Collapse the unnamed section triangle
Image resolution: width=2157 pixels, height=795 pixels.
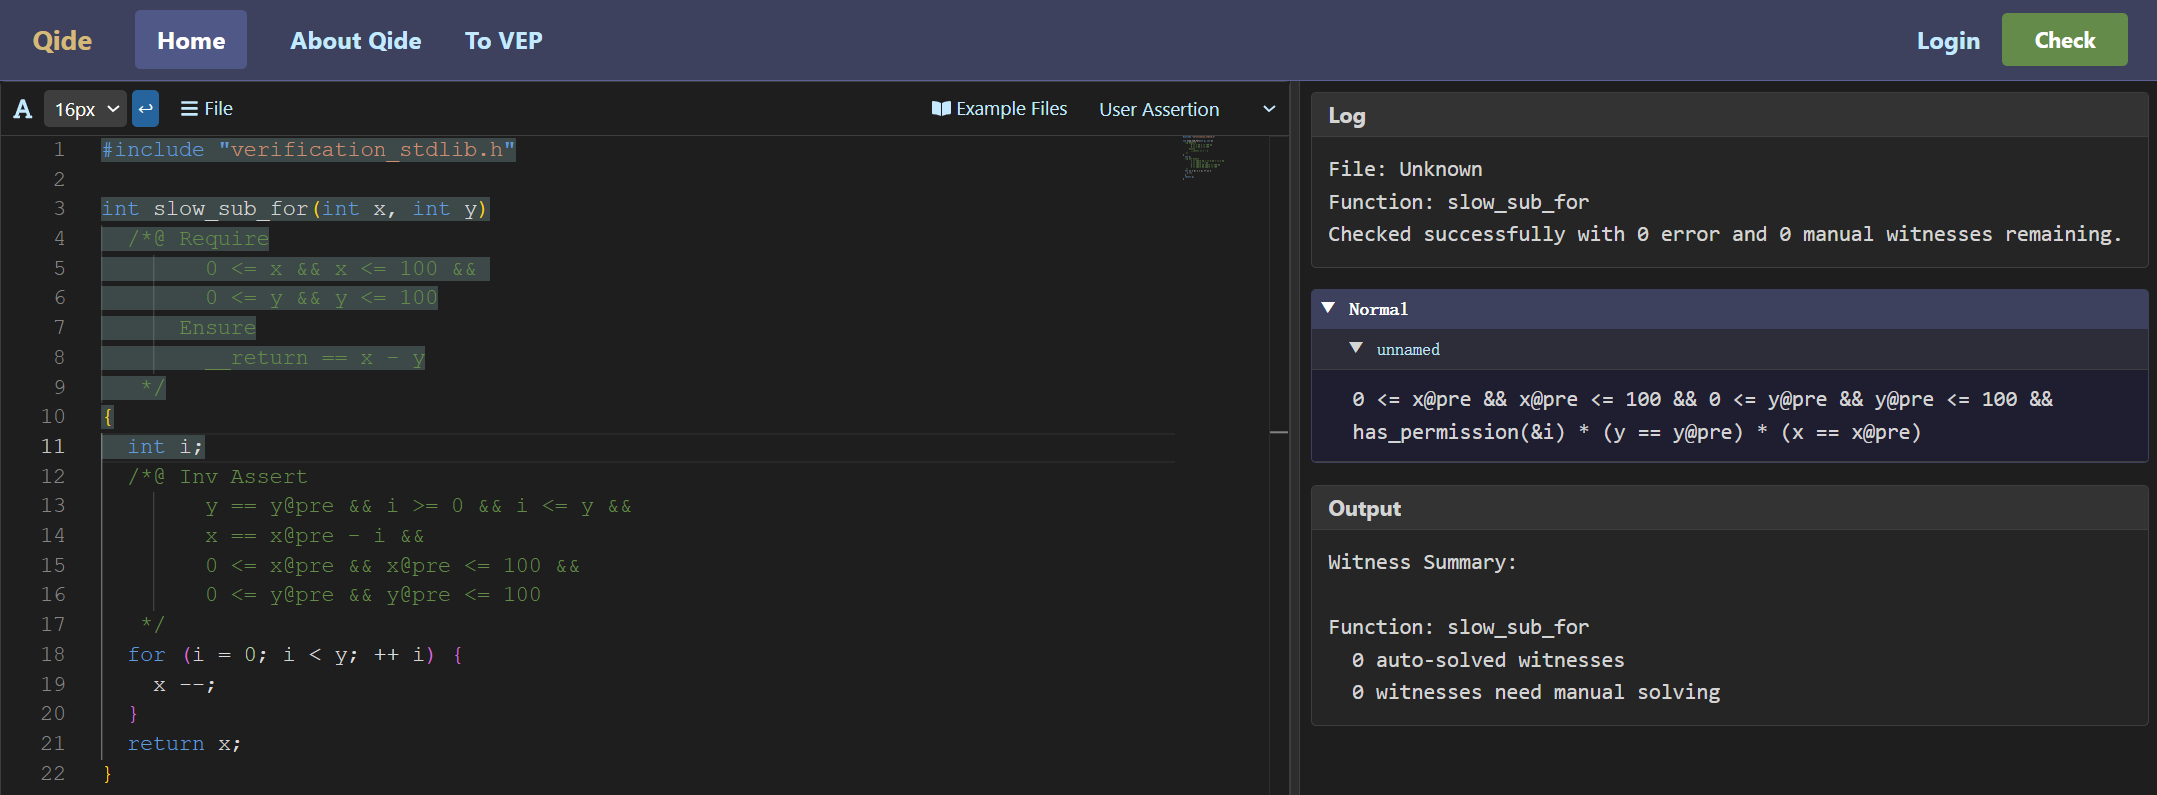(1356, 348)
